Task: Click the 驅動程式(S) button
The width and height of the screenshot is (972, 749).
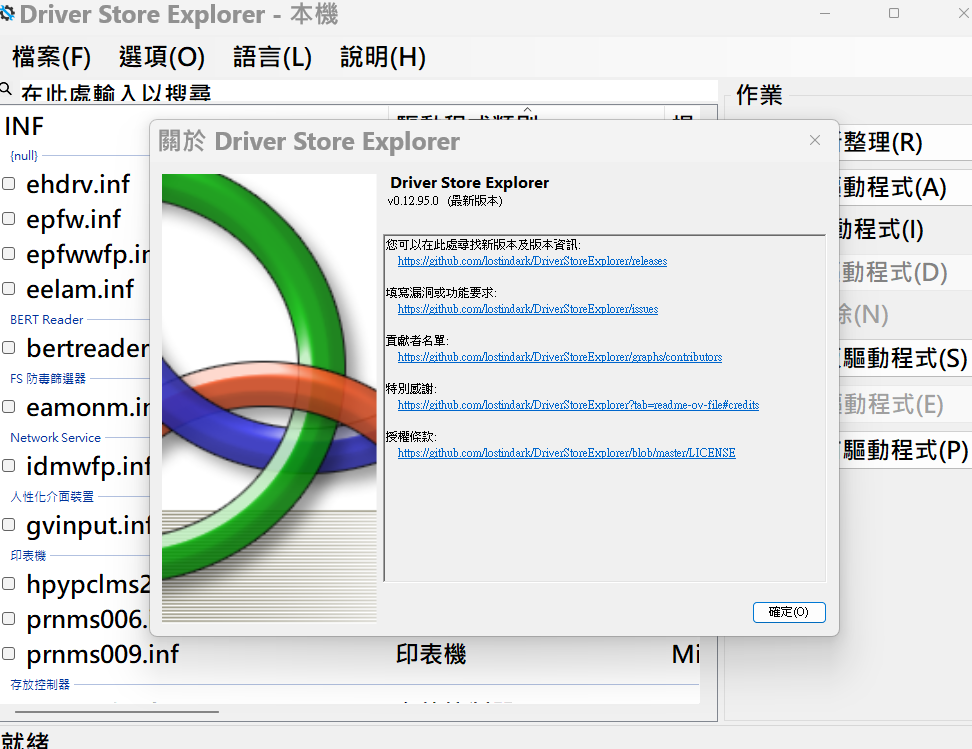Action: point(905,358)
